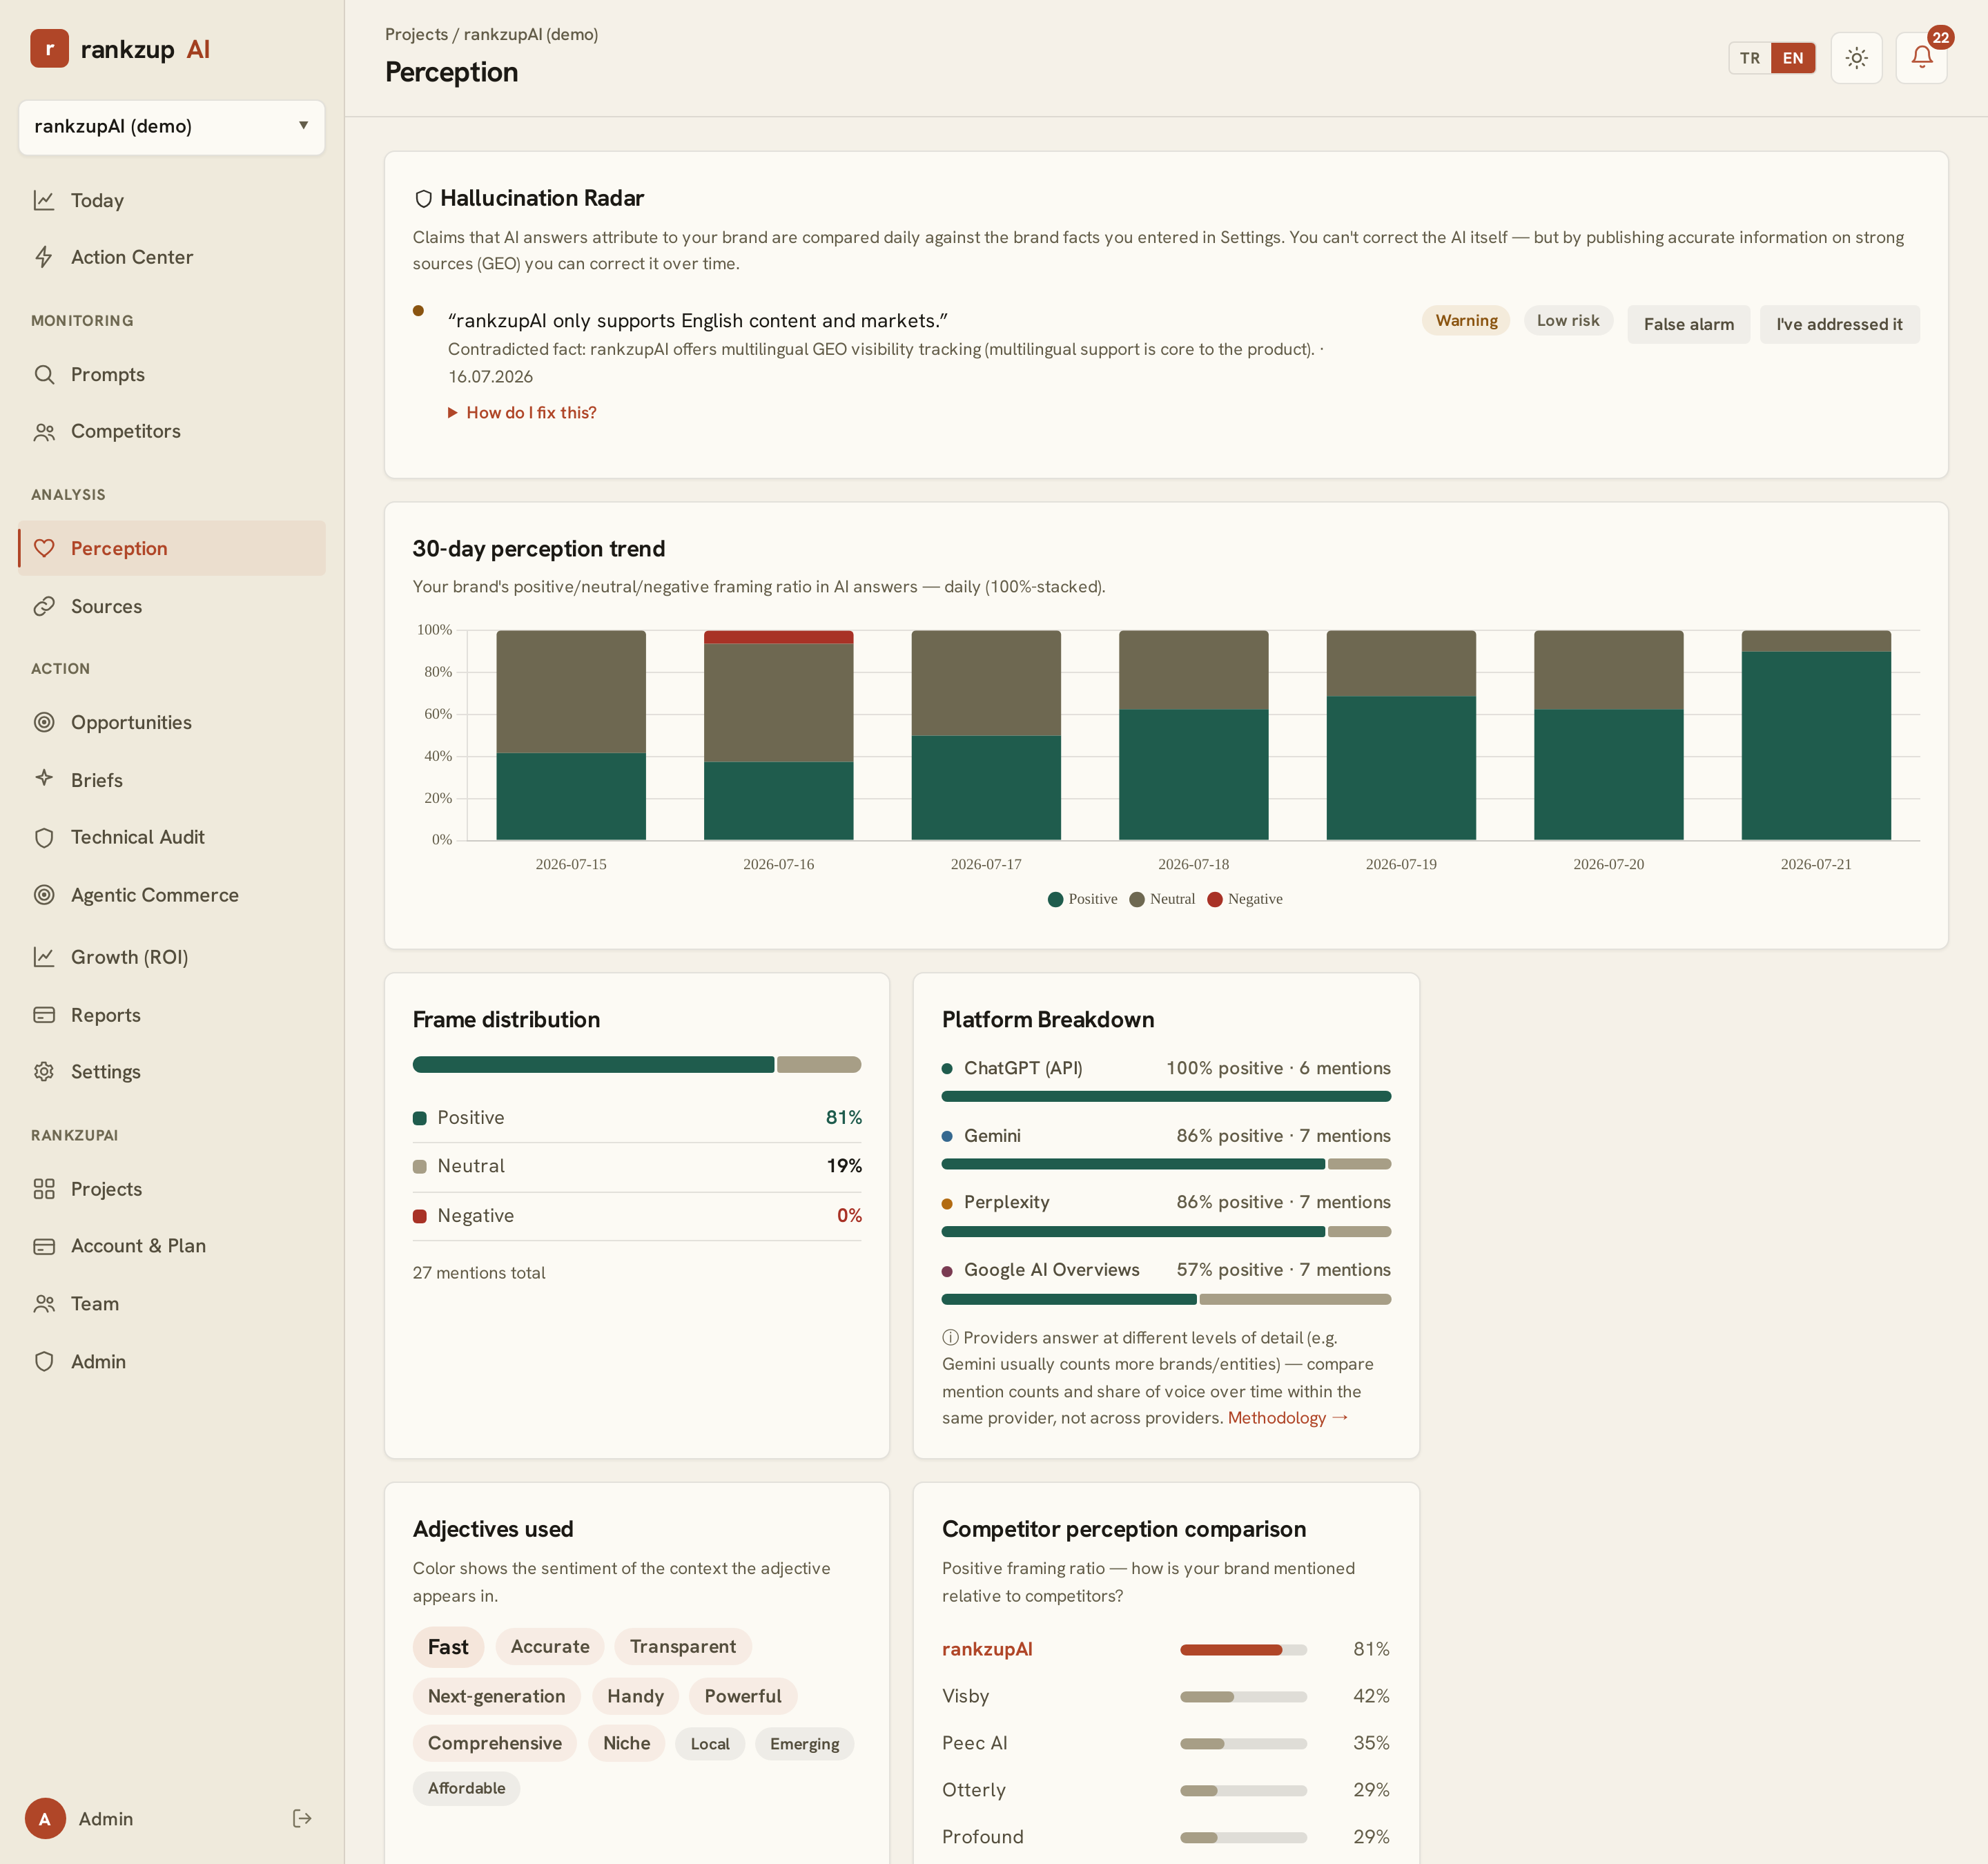This screenshot has width=1988, height=1864.
Task: Click the Competitors people icon
Action: pyautogui.click(x=44, y=431)
